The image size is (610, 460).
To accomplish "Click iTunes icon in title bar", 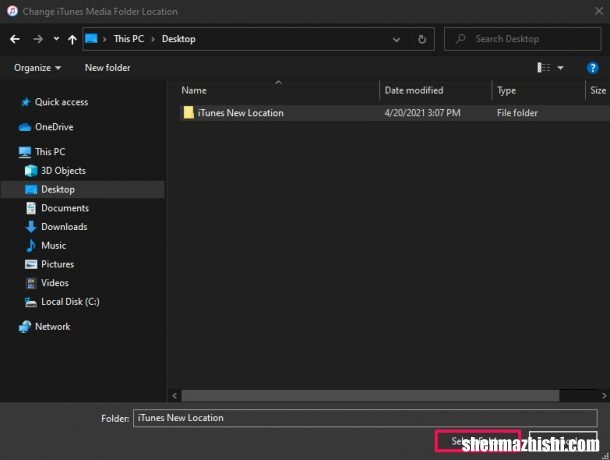I will pos(12,11).
